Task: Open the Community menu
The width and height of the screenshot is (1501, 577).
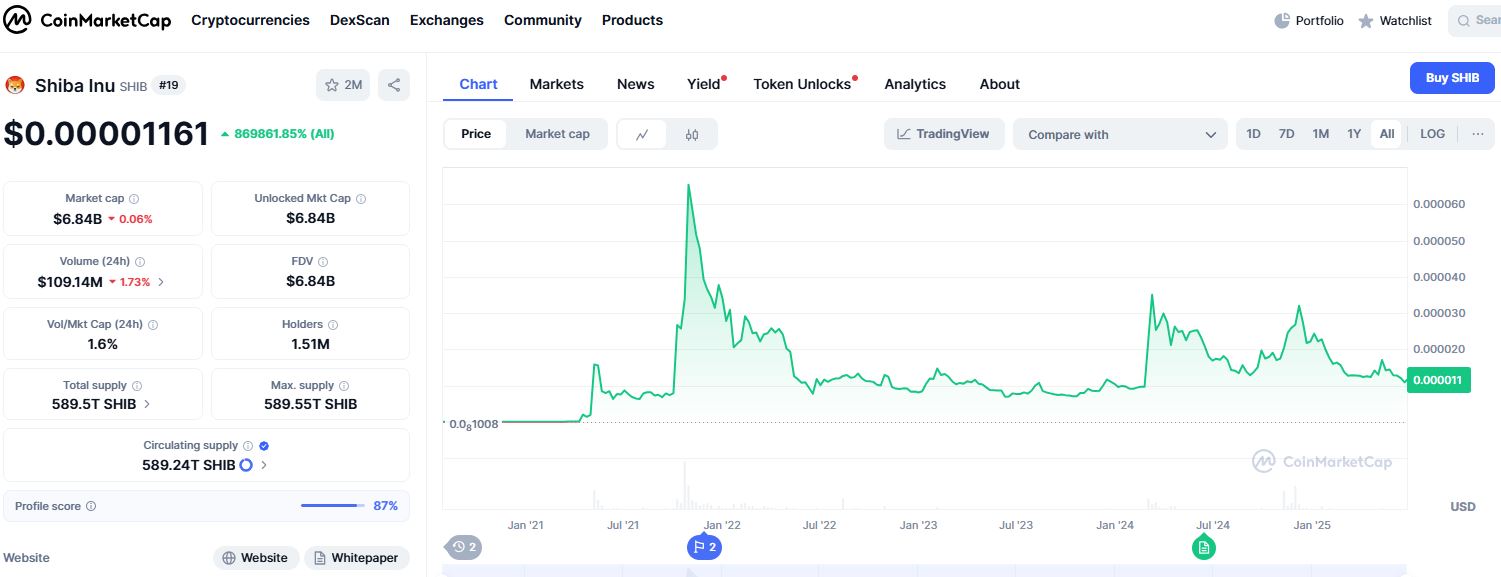Action: click(x=543, y=20)
